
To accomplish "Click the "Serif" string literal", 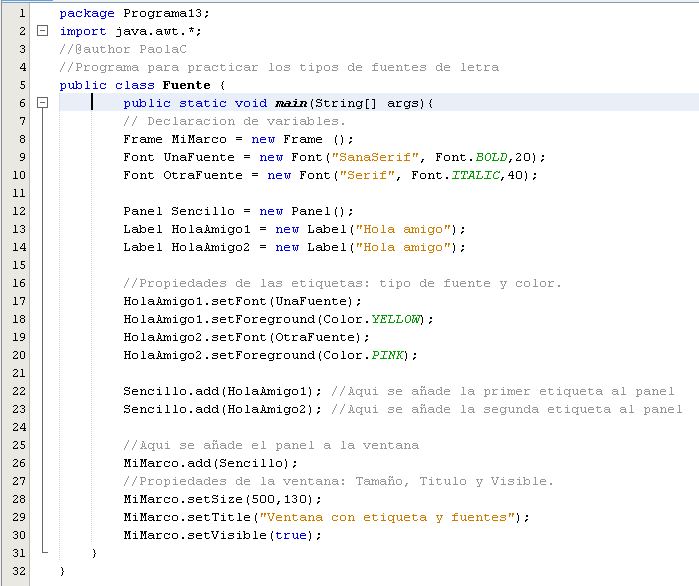I will pyautogui.click(x=367, y=175).
